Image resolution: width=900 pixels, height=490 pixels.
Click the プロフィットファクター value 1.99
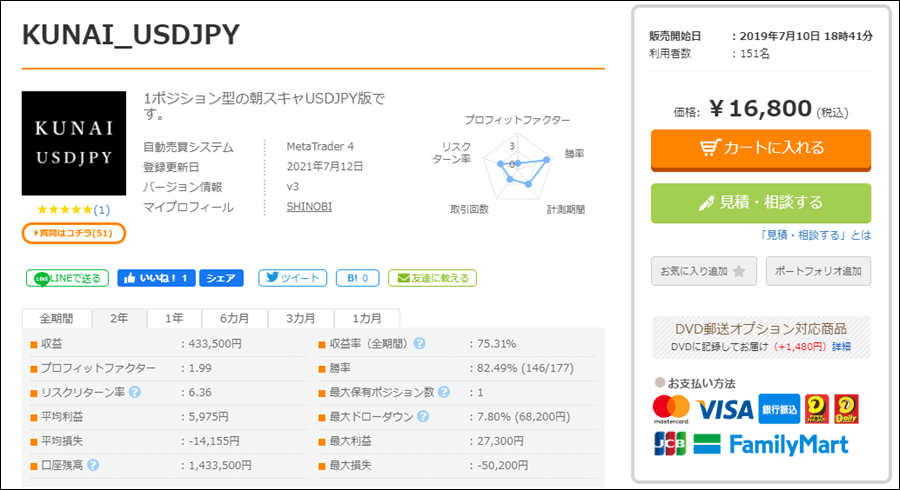(200, 368)
